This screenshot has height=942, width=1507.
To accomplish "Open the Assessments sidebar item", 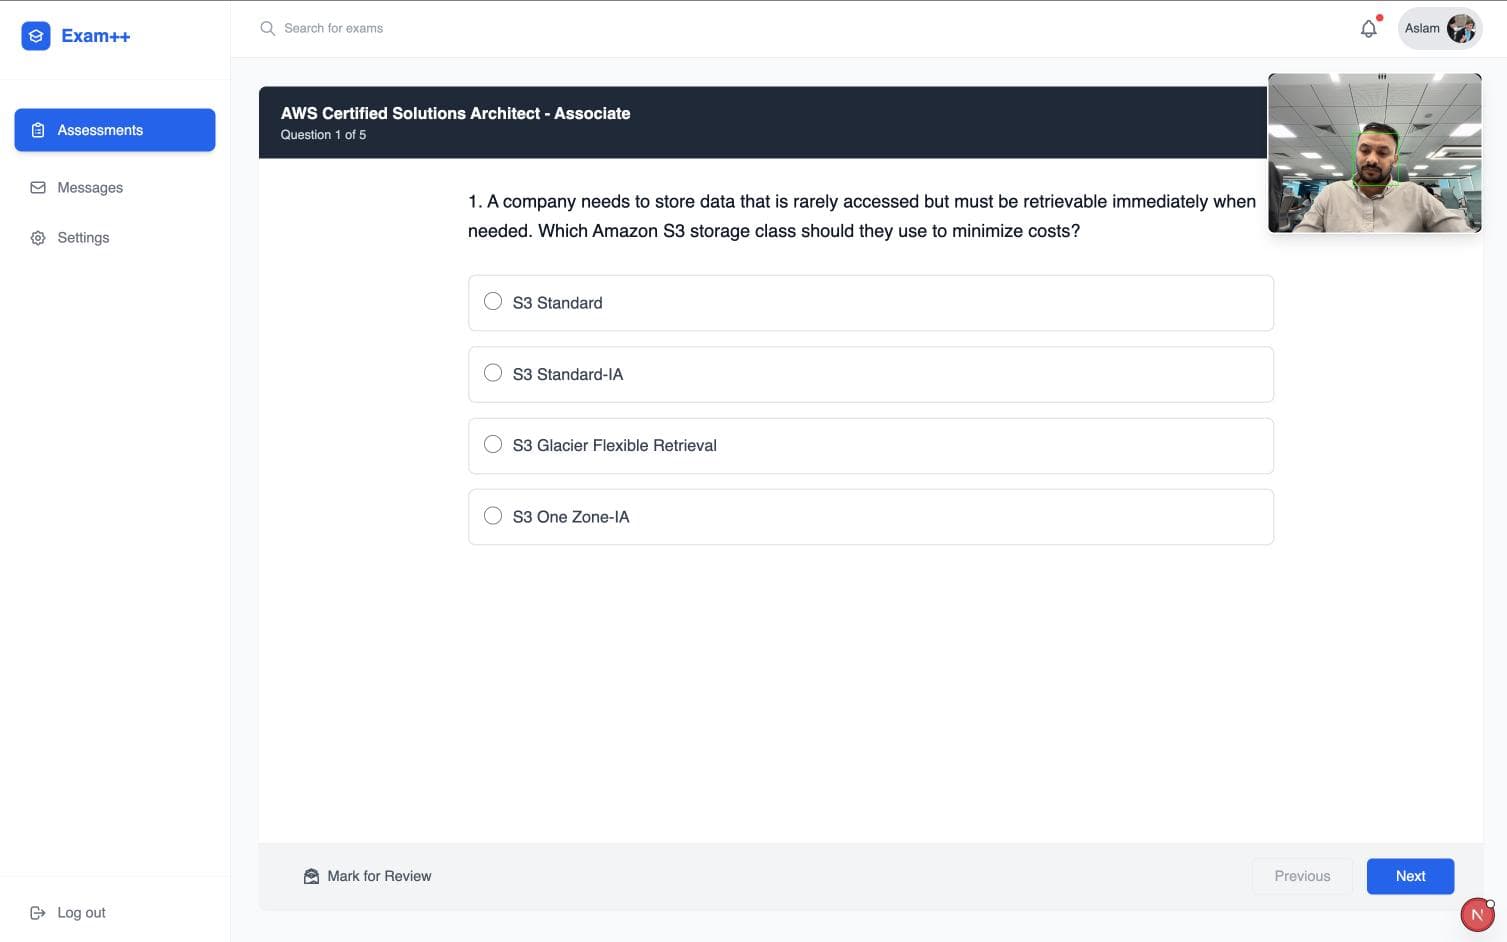I will click(x=115, y=130).
